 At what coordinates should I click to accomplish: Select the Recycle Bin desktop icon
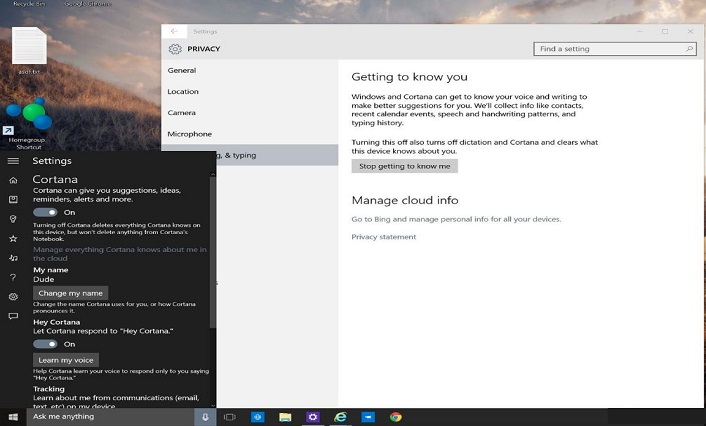(29, 4)
